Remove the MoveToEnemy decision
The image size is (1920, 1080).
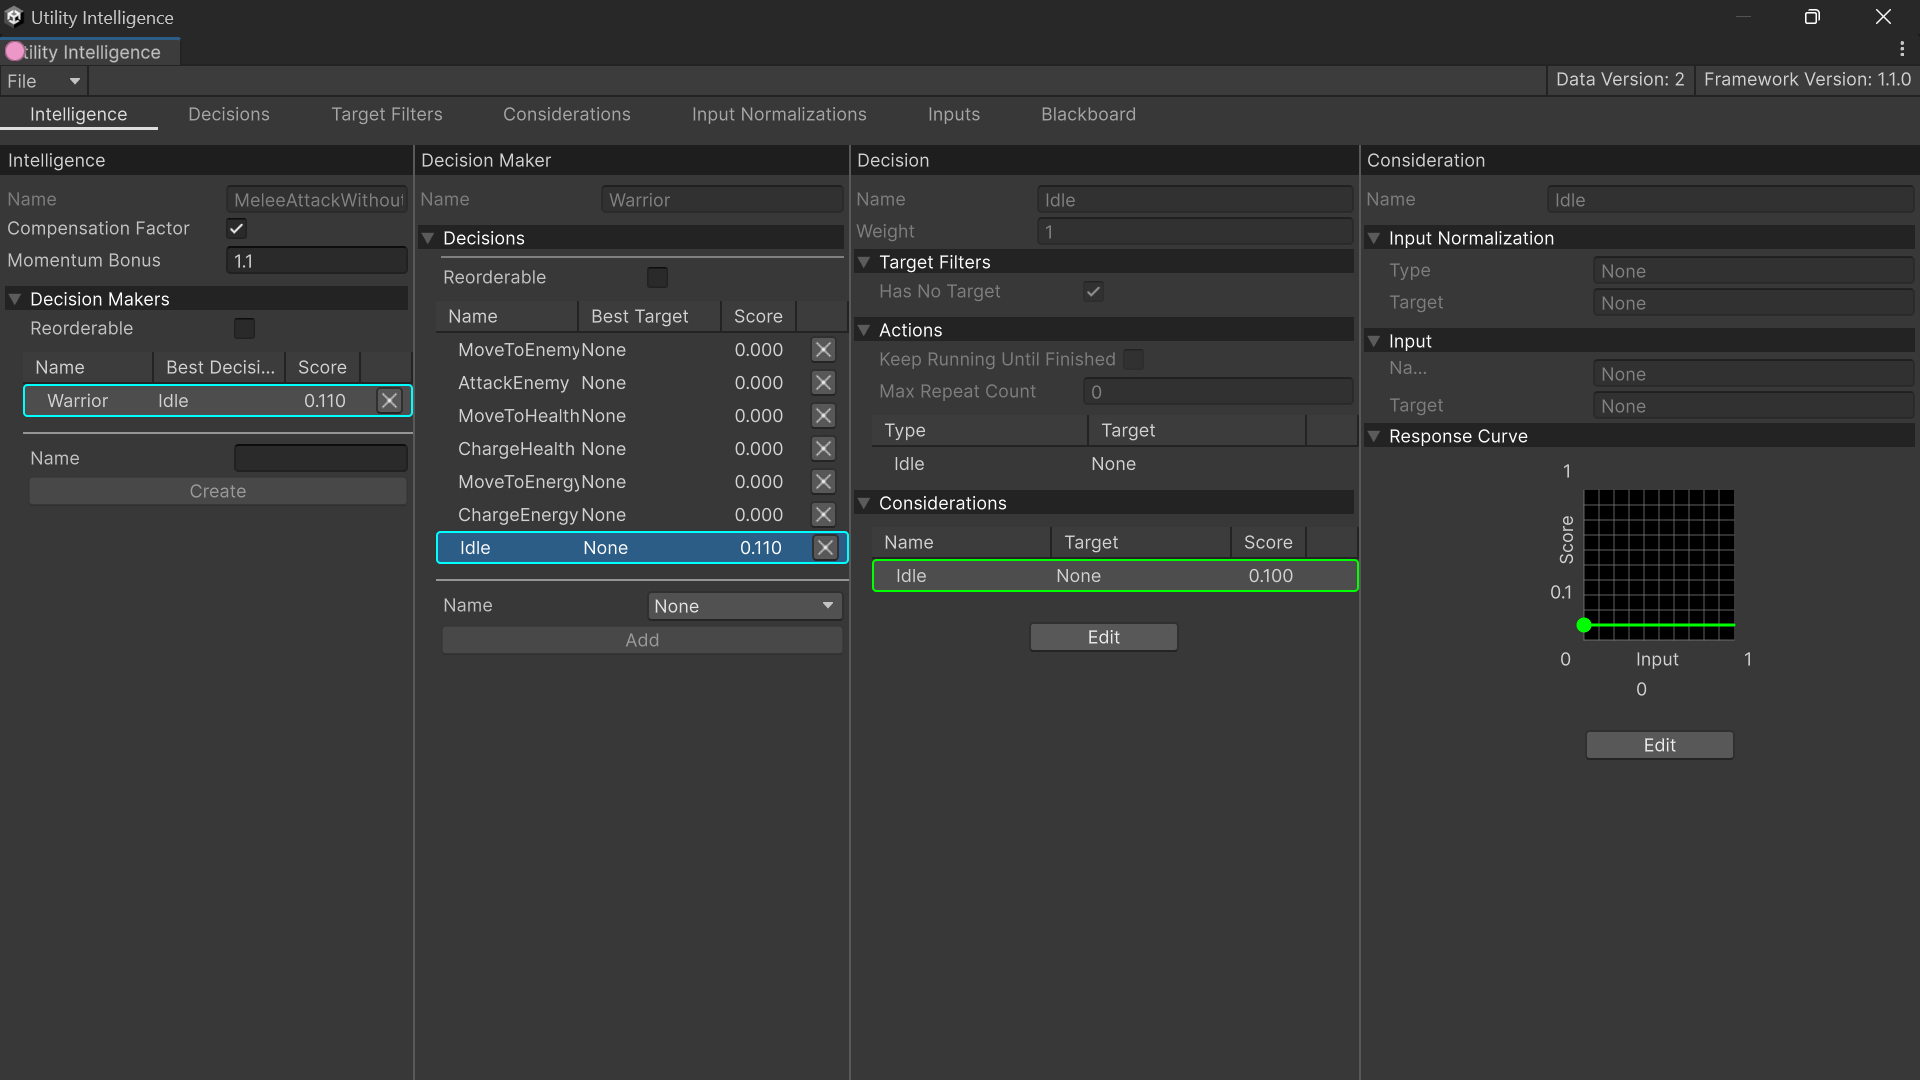[823, 350]
